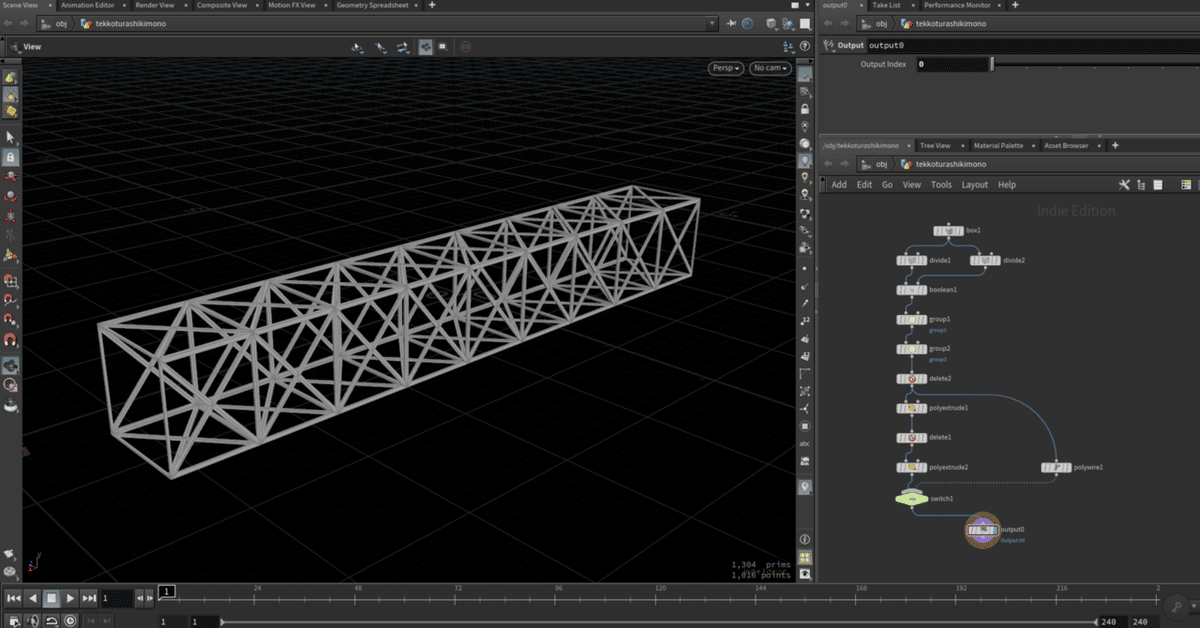Open network editor wrench tools icon
The width and height of the screenshot is (1200, 628).
[1124, 185]
